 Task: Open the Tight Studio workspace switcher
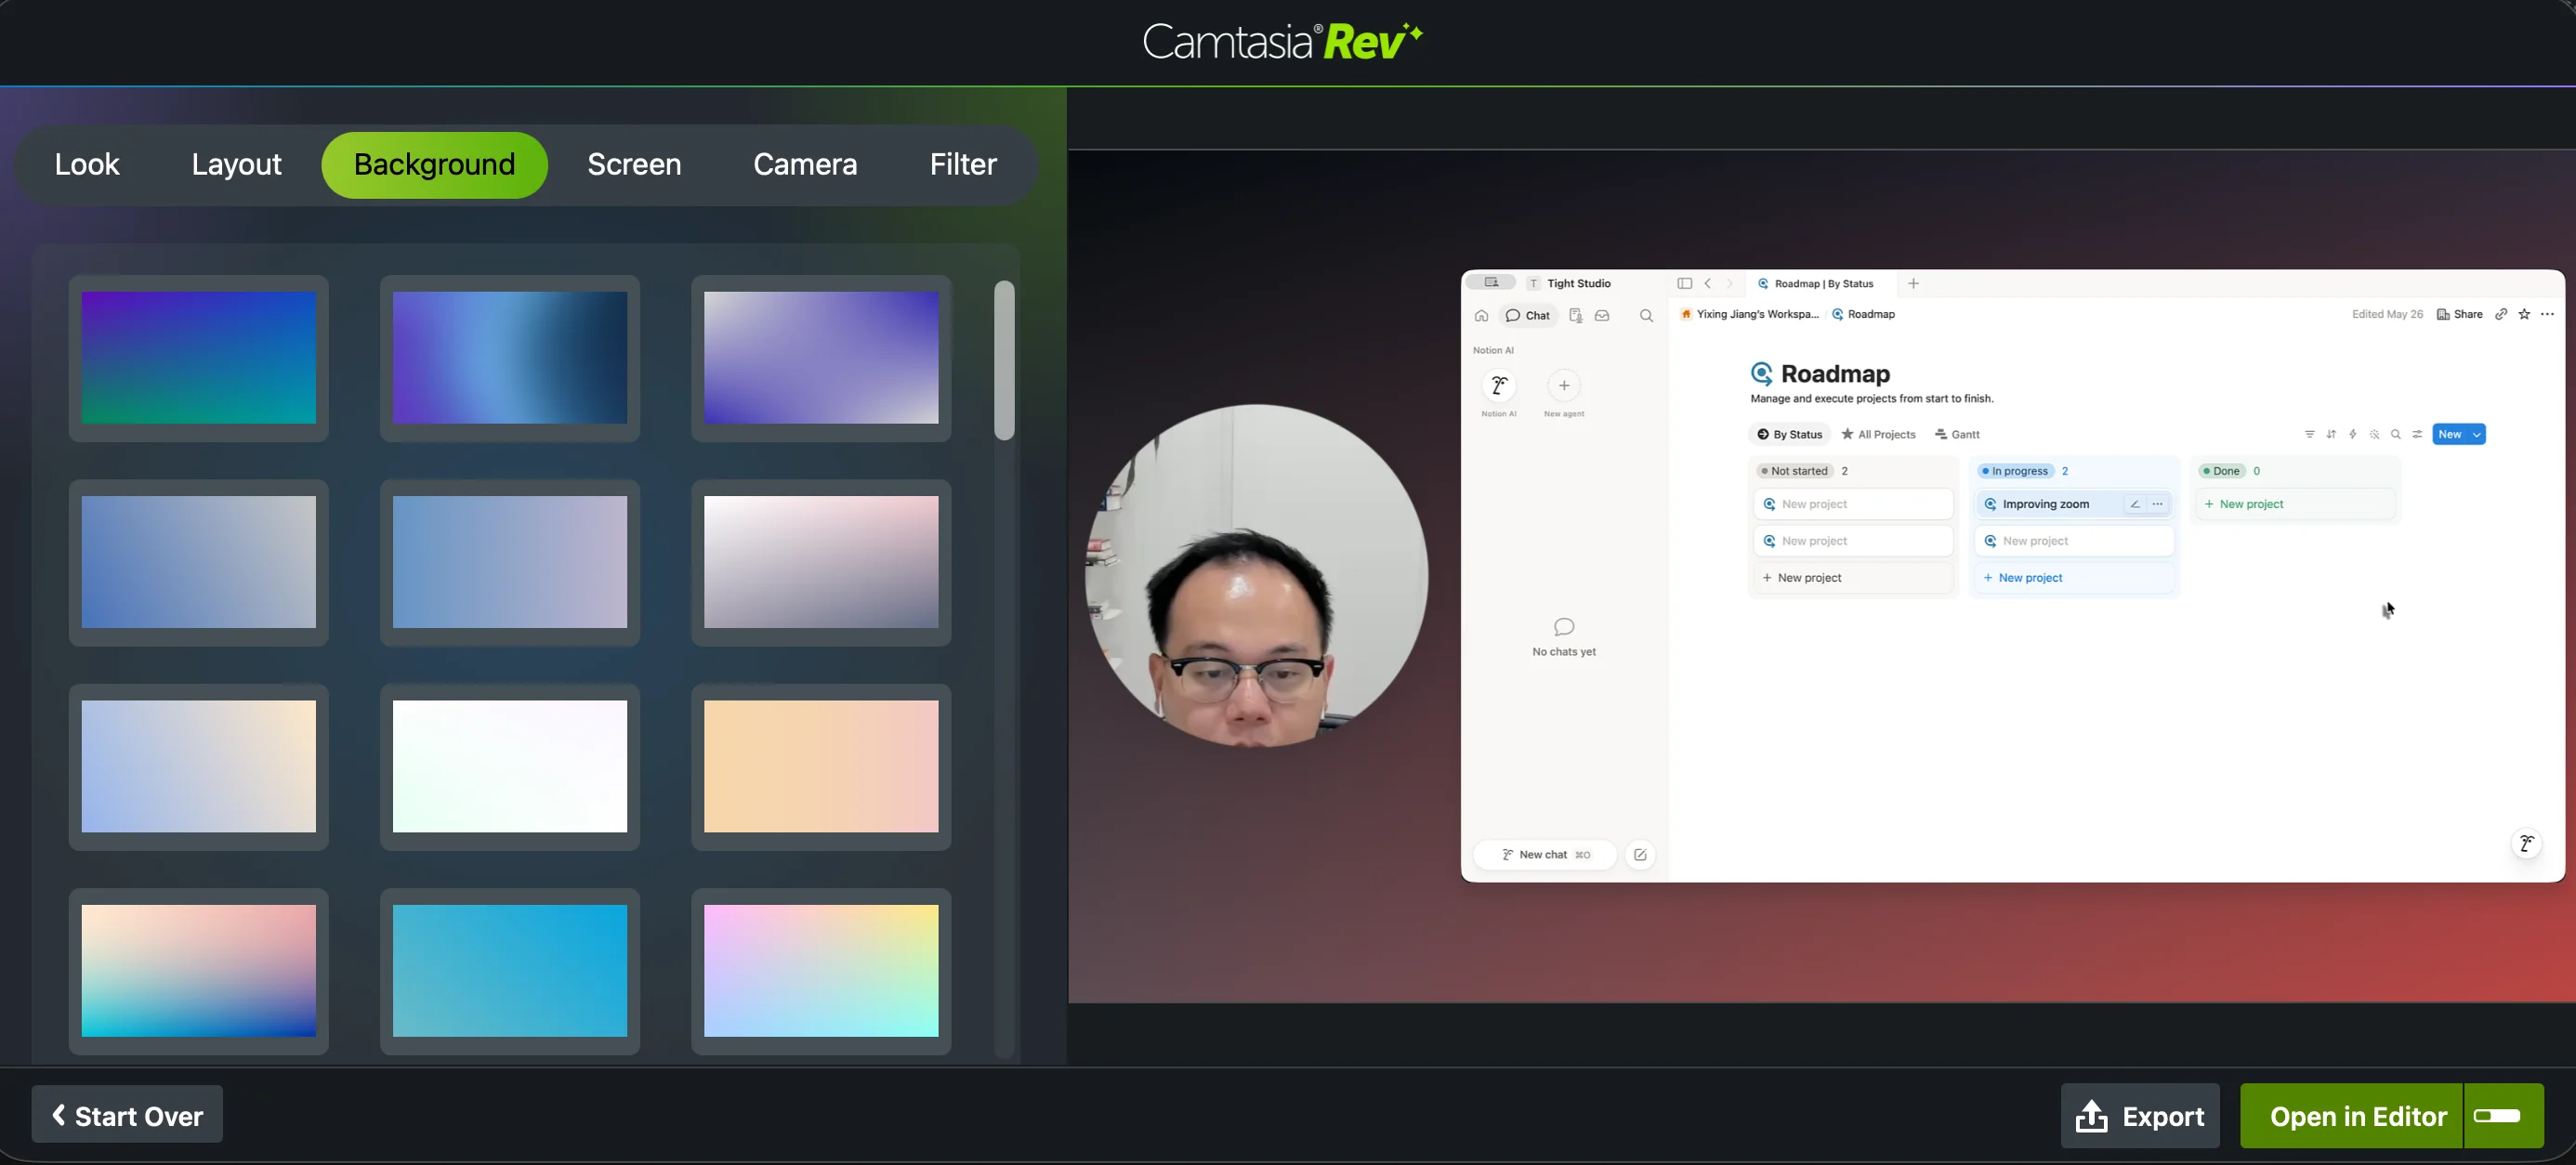point(1569,284)
